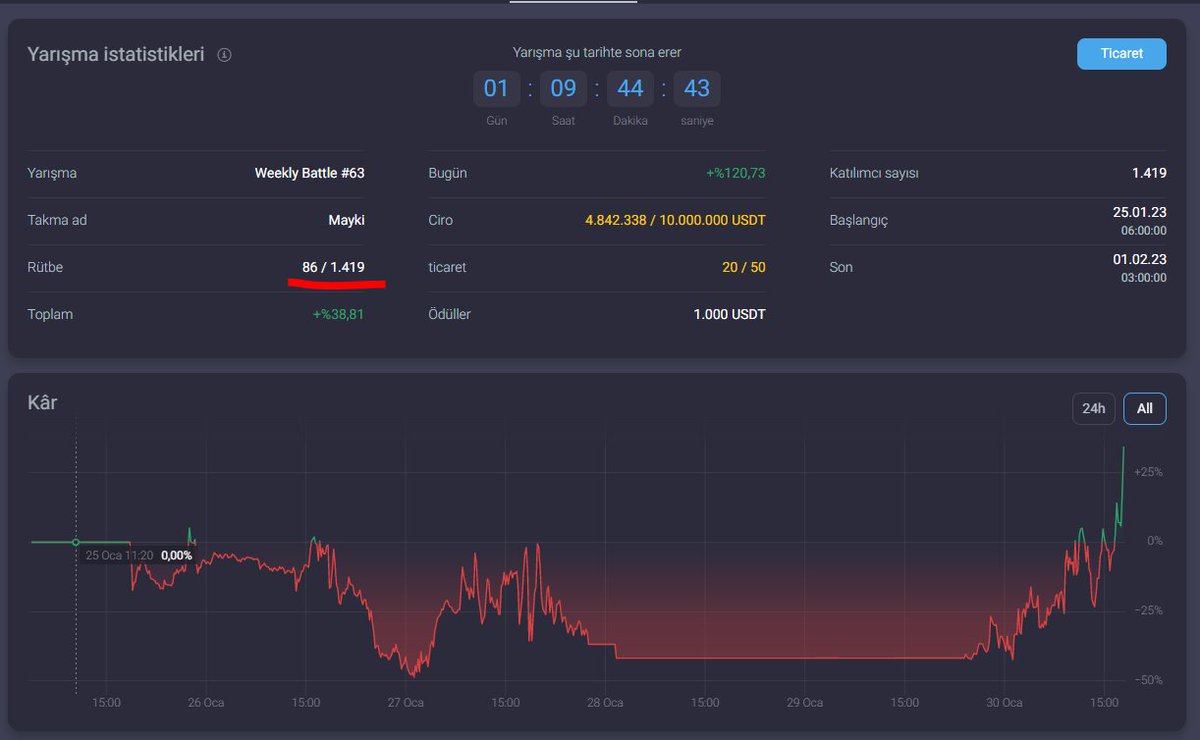Click the start date 25.01.23
Screen dimensions: 1200x740
[1140, 213]
